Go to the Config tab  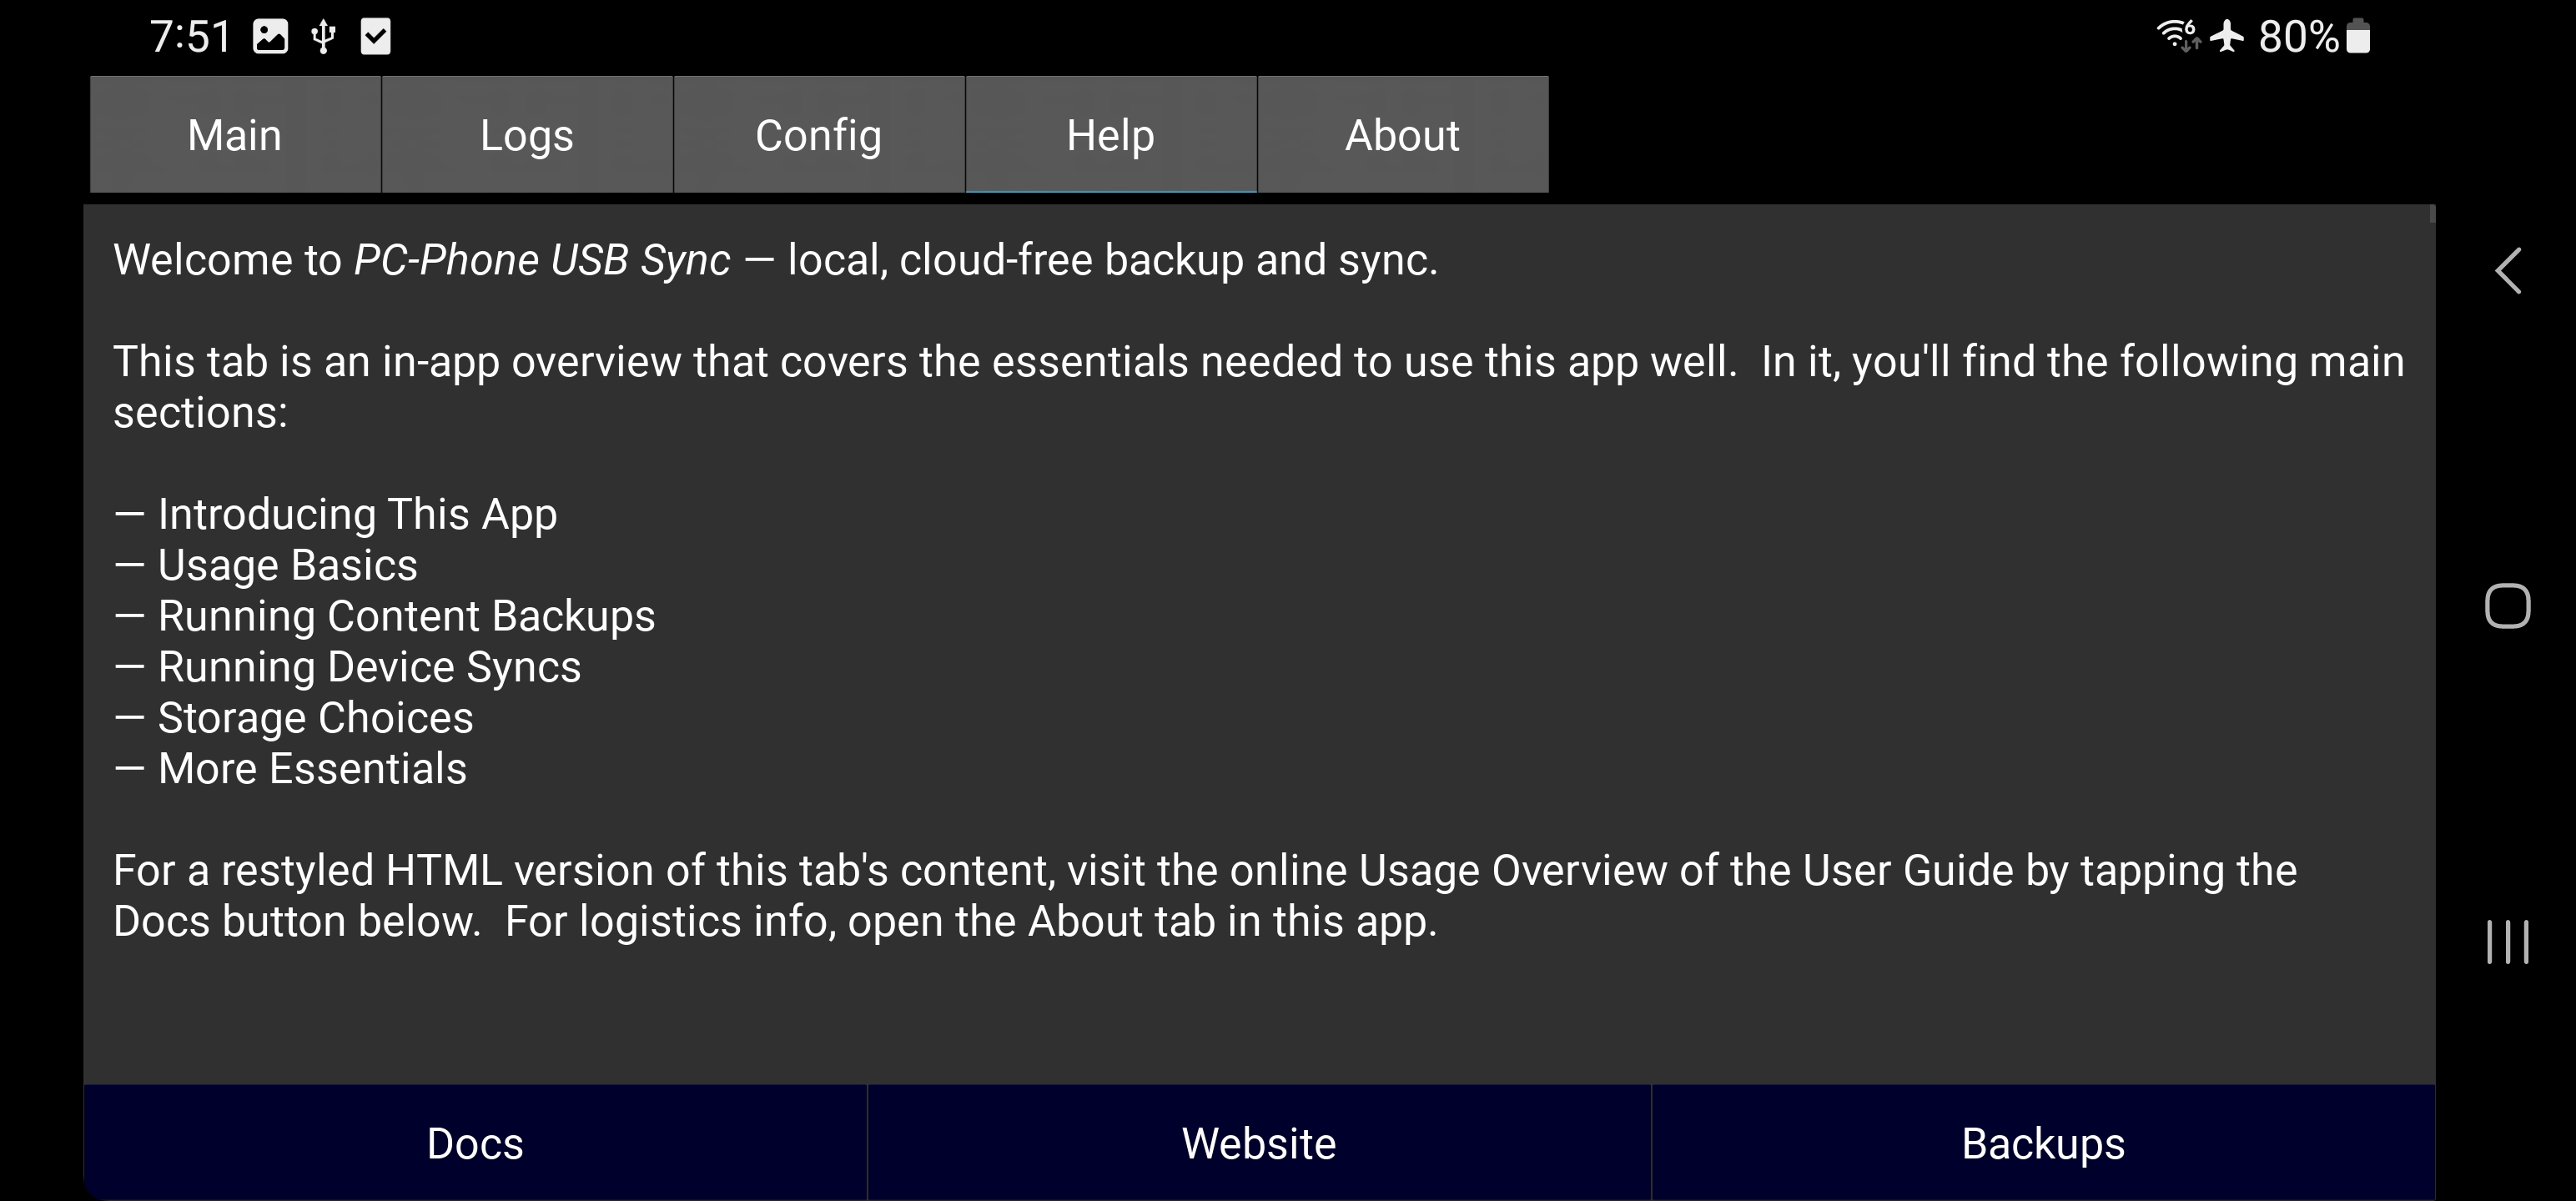pyautogui.click(x=818, y=135)
